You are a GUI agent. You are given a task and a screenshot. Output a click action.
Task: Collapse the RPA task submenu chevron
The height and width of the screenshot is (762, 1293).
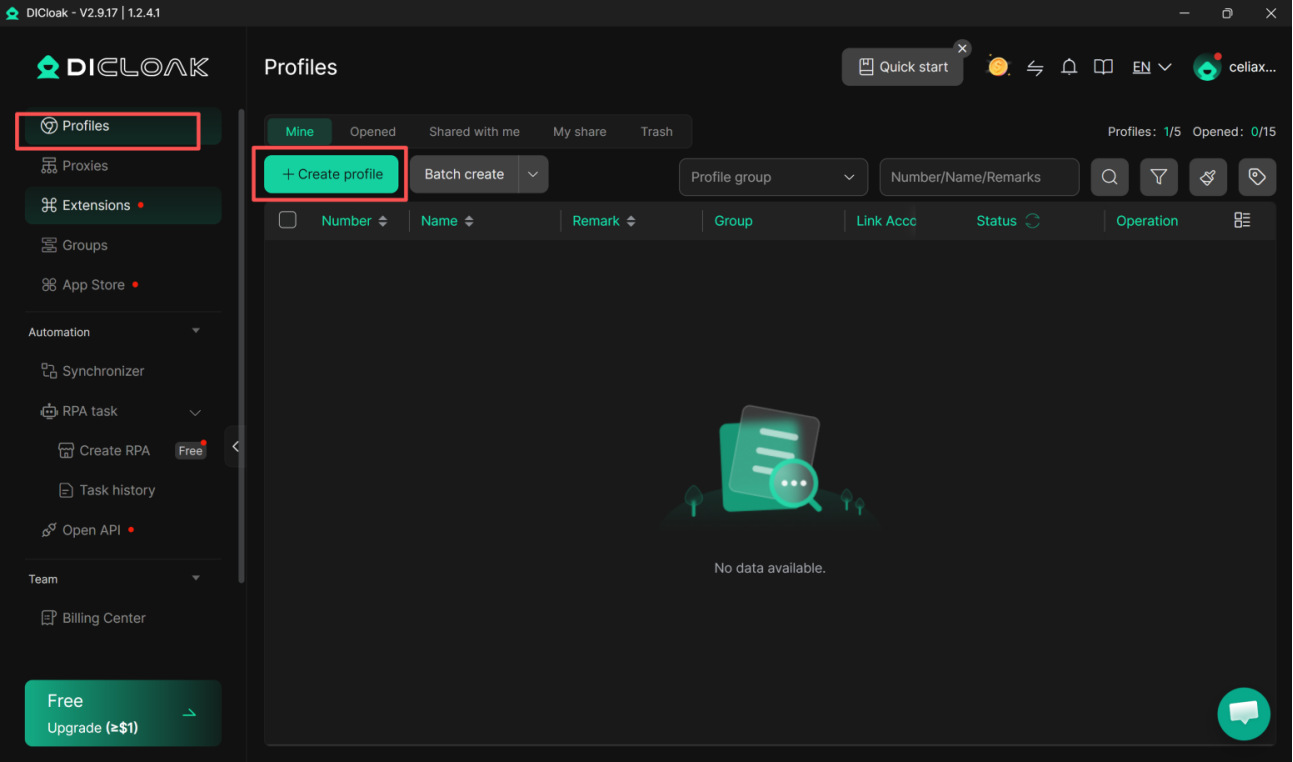195,412
